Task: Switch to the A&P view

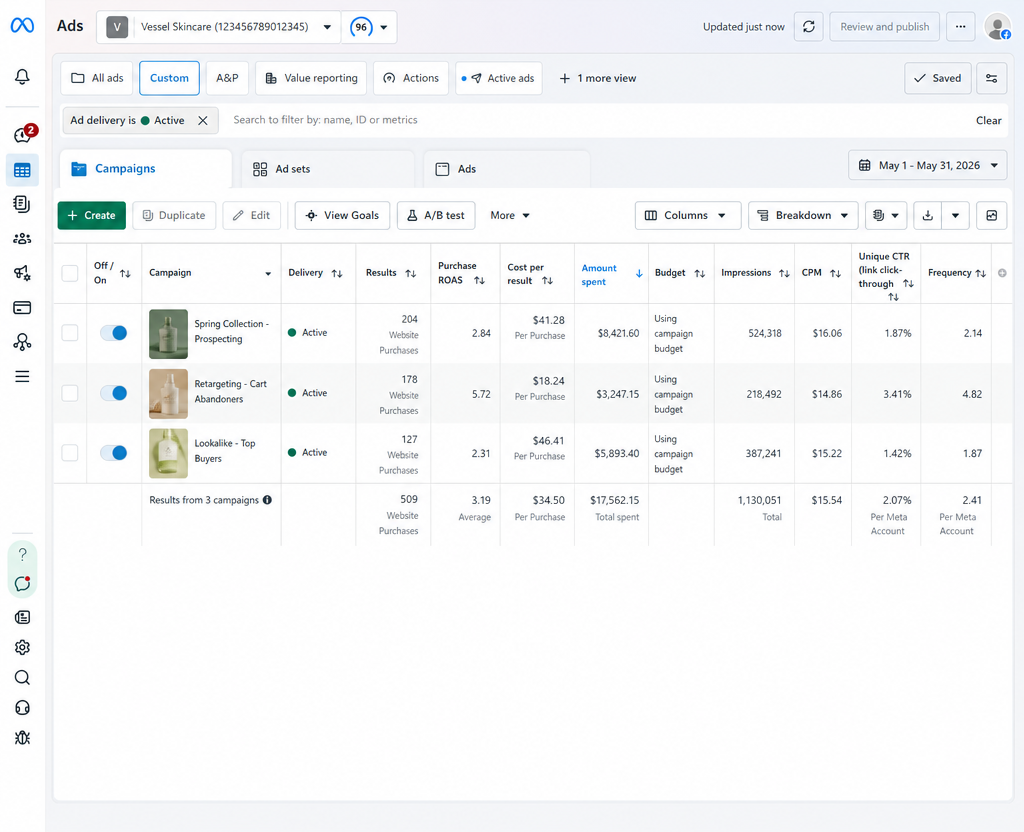Action: click(227, 78)
